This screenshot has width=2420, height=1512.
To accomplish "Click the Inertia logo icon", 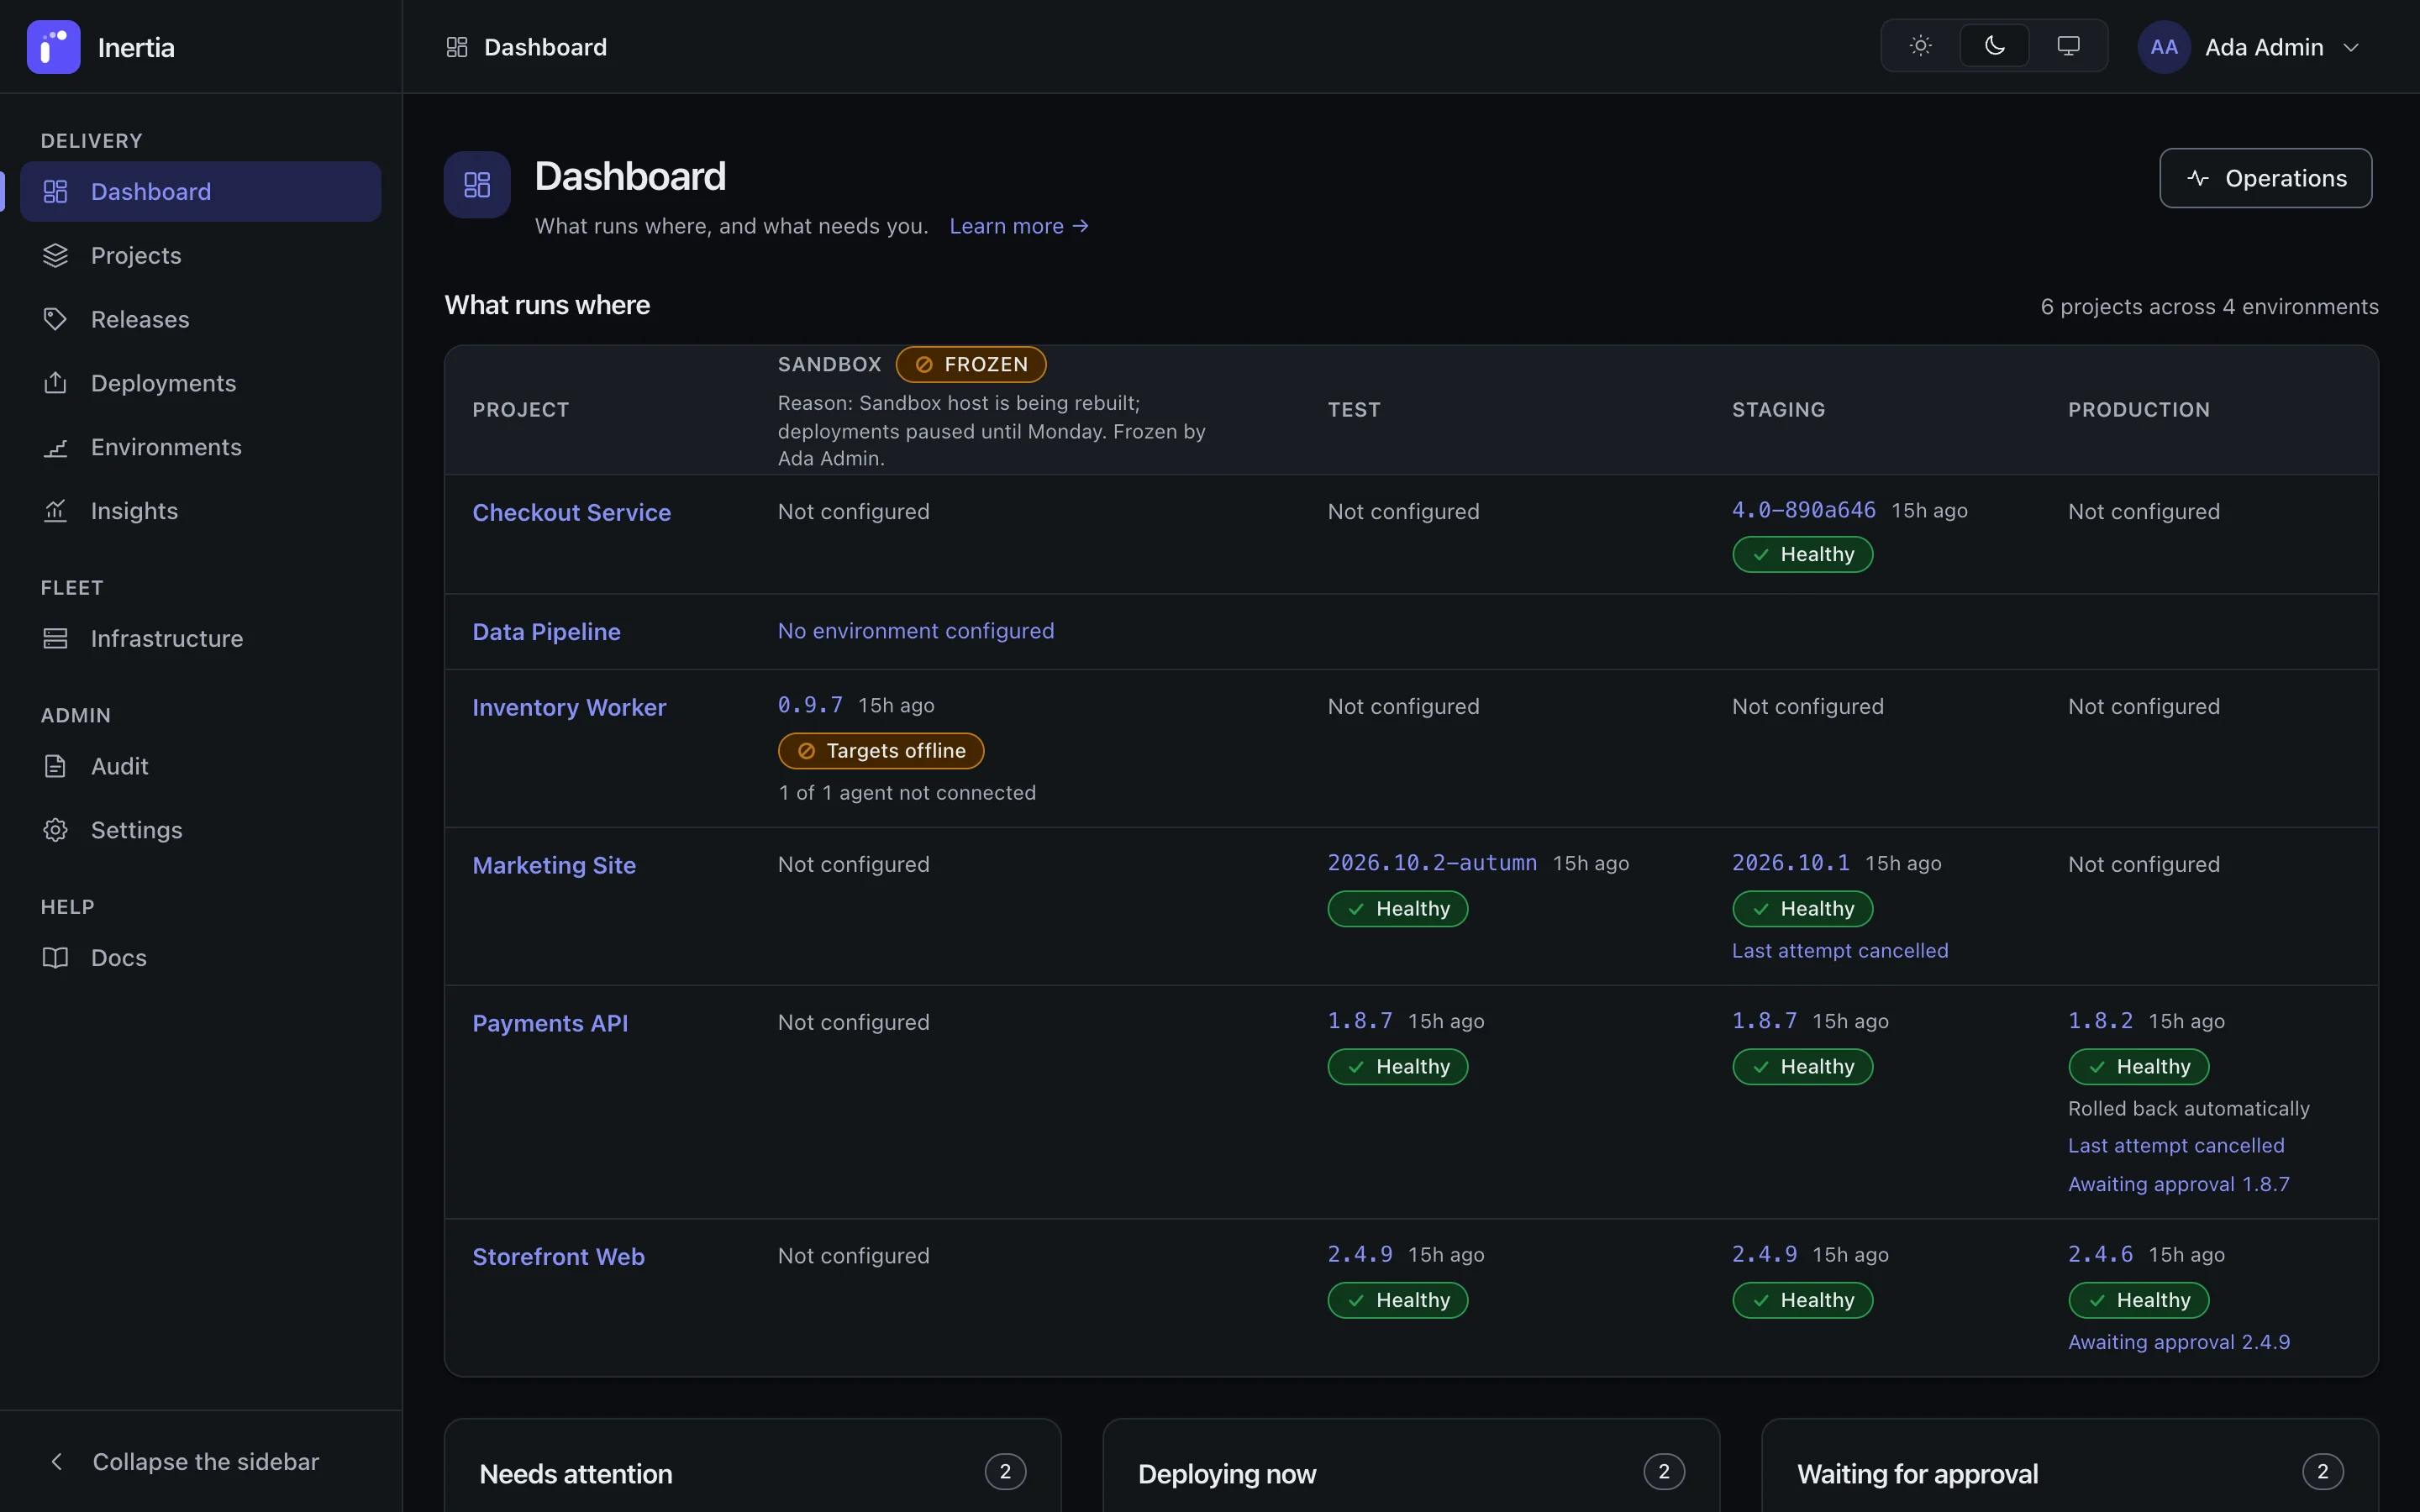I will point(53,47).
